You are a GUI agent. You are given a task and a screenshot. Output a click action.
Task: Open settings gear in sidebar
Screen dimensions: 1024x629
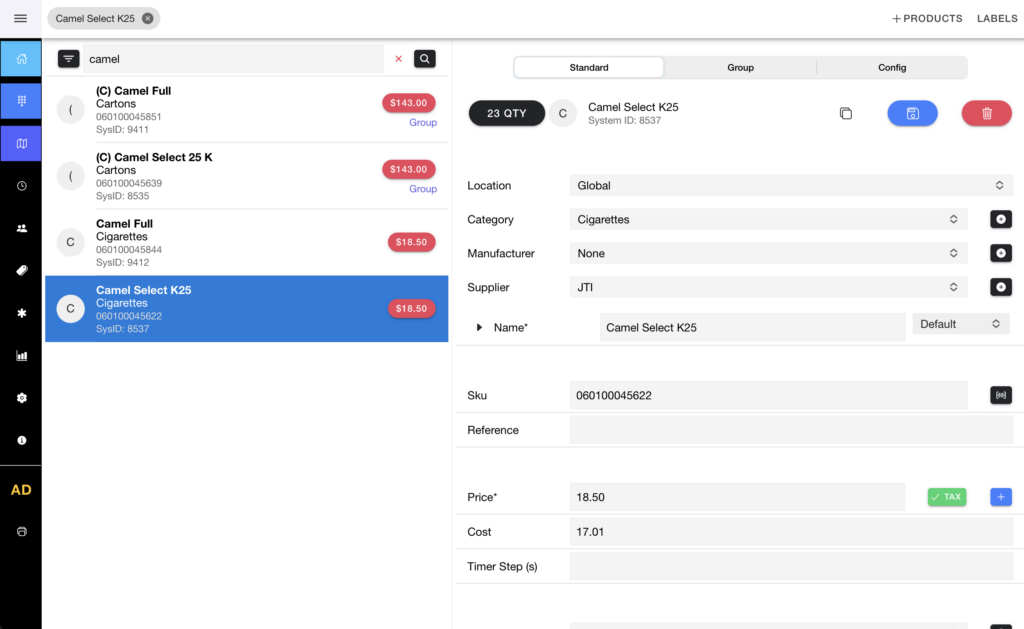(x=22, y=398)
